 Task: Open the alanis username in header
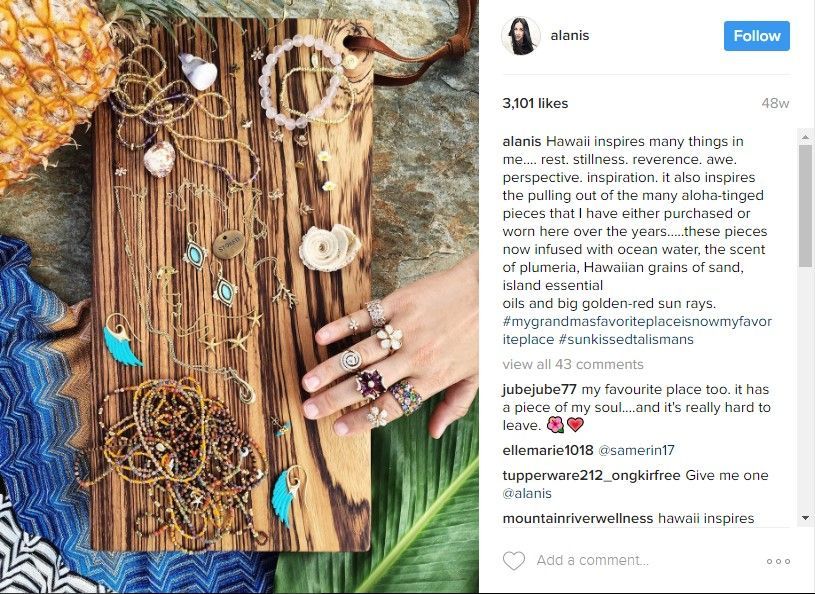click(570, 35)
